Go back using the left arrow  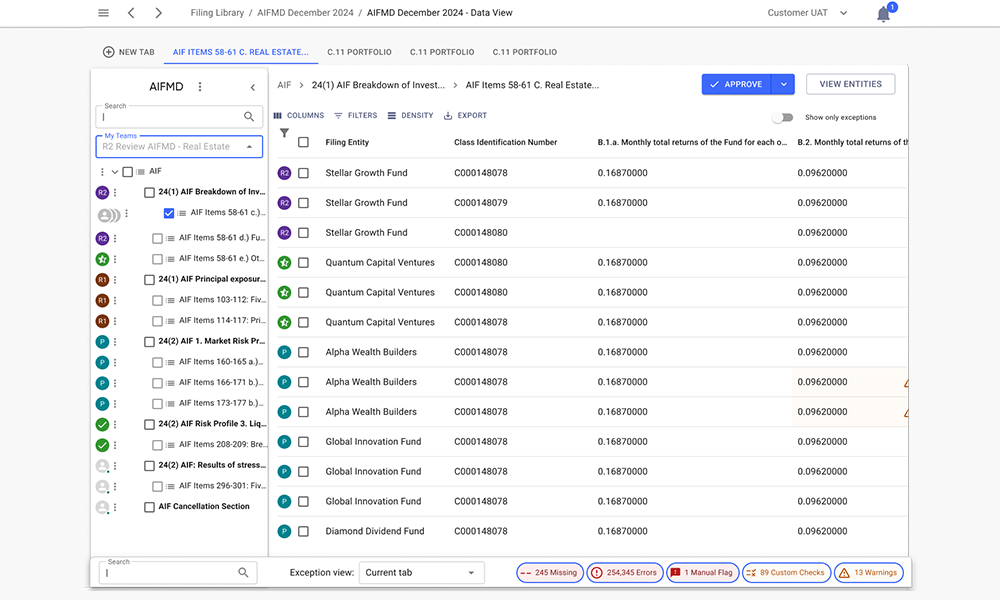pos(131,13)
